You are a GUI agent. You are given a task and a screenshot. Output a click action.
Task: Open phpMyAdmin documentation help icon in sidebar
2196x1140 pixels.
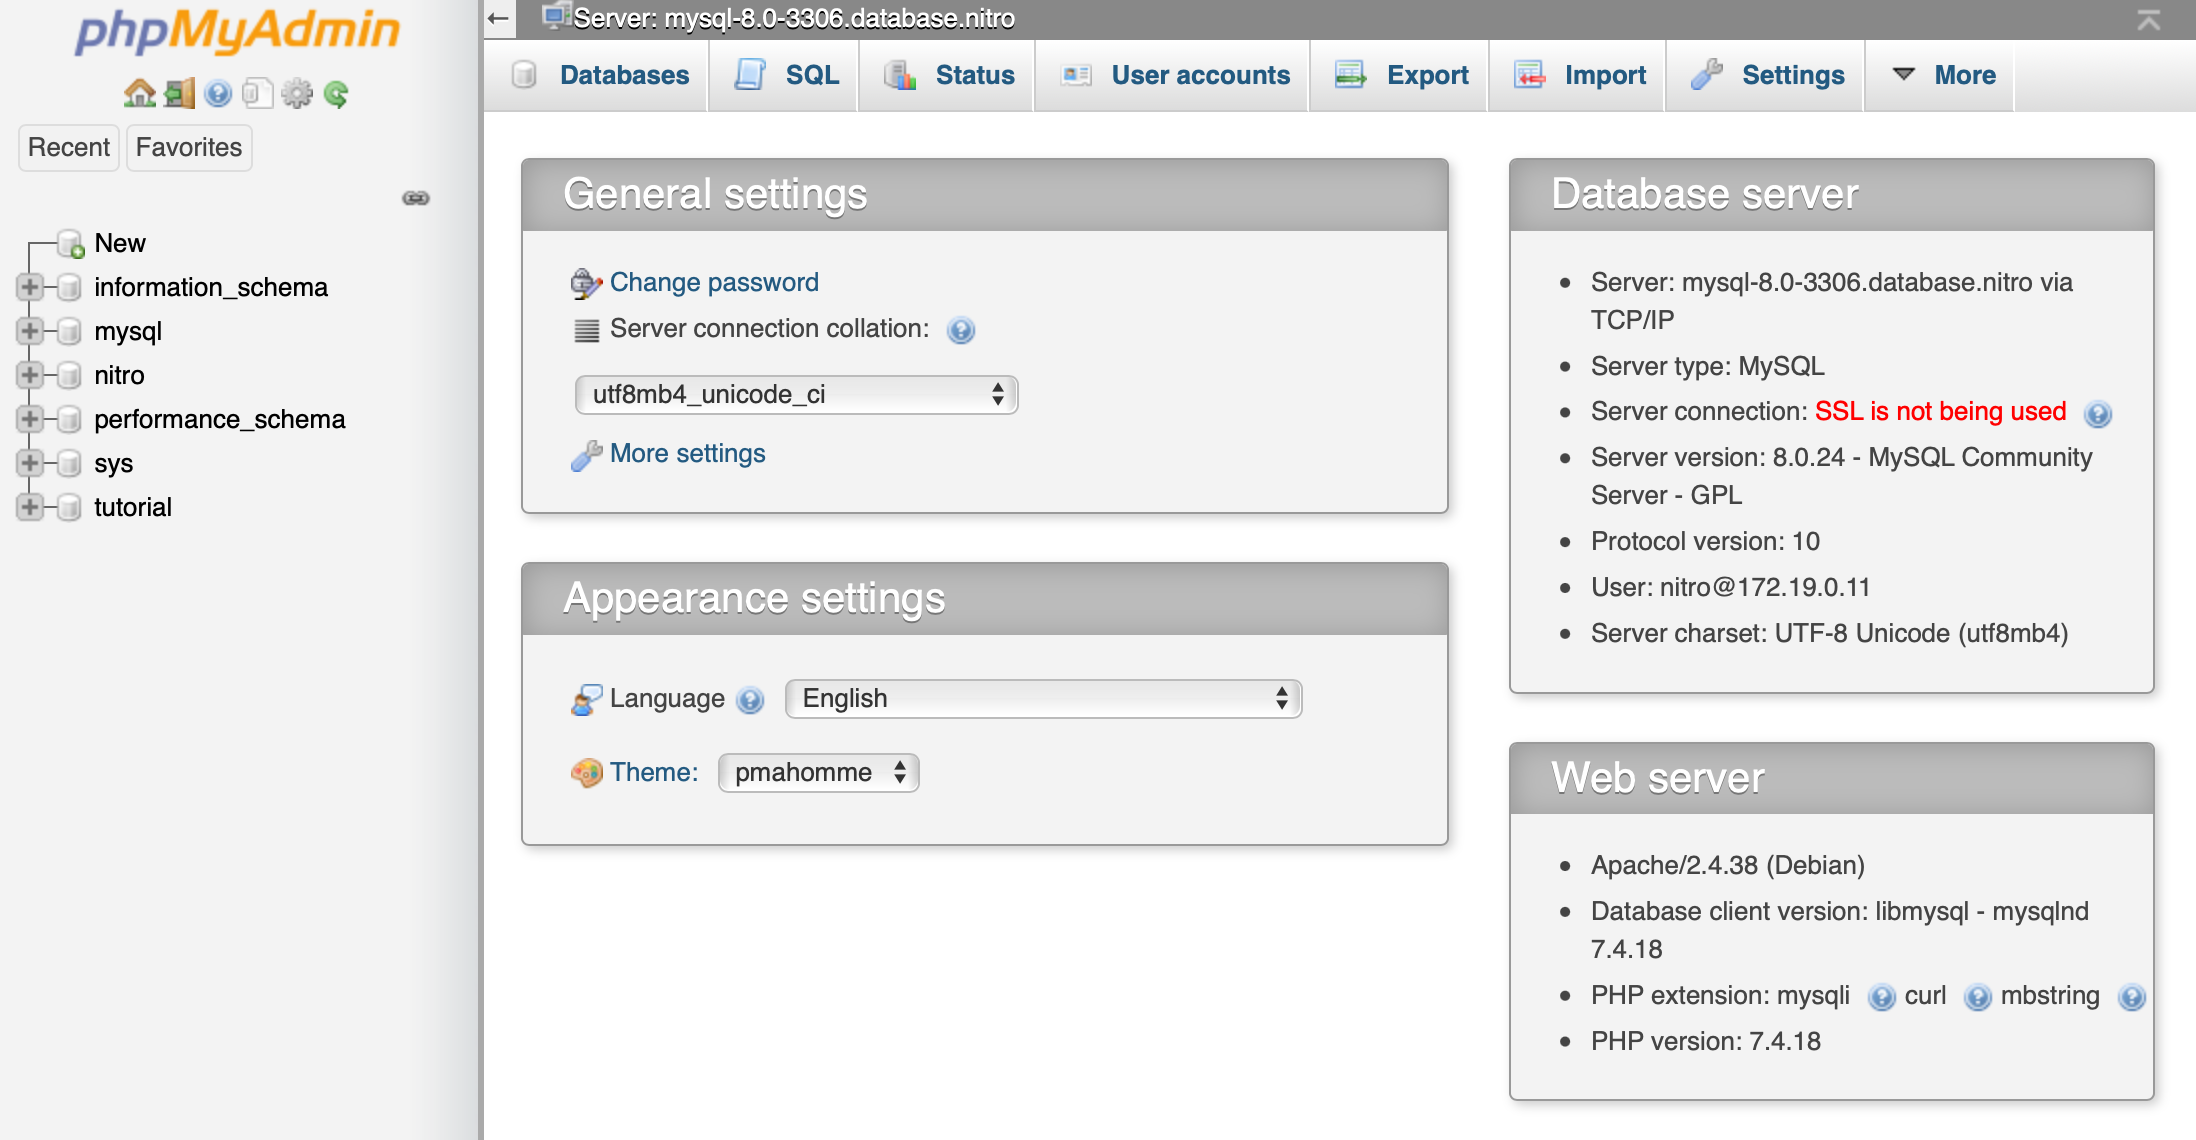point(218,94)
